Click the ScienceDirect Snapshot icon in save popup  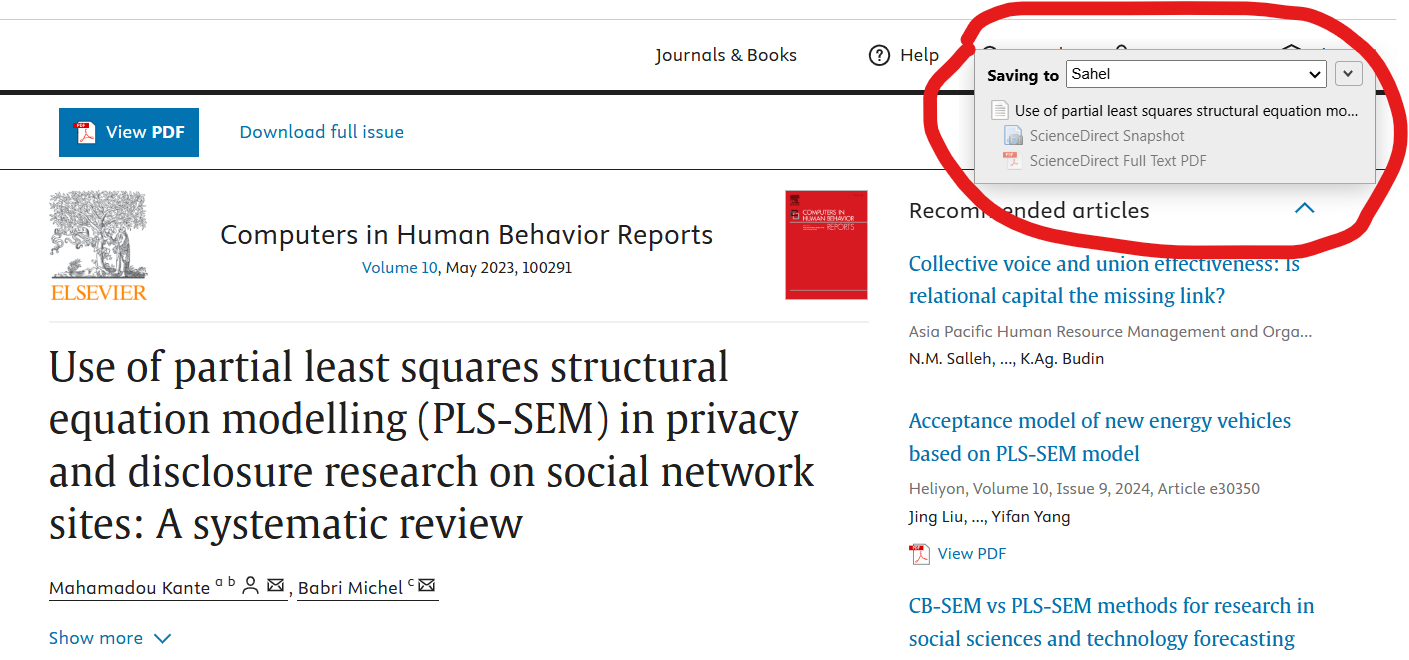pyautogui.click(x=1013, y=136)
